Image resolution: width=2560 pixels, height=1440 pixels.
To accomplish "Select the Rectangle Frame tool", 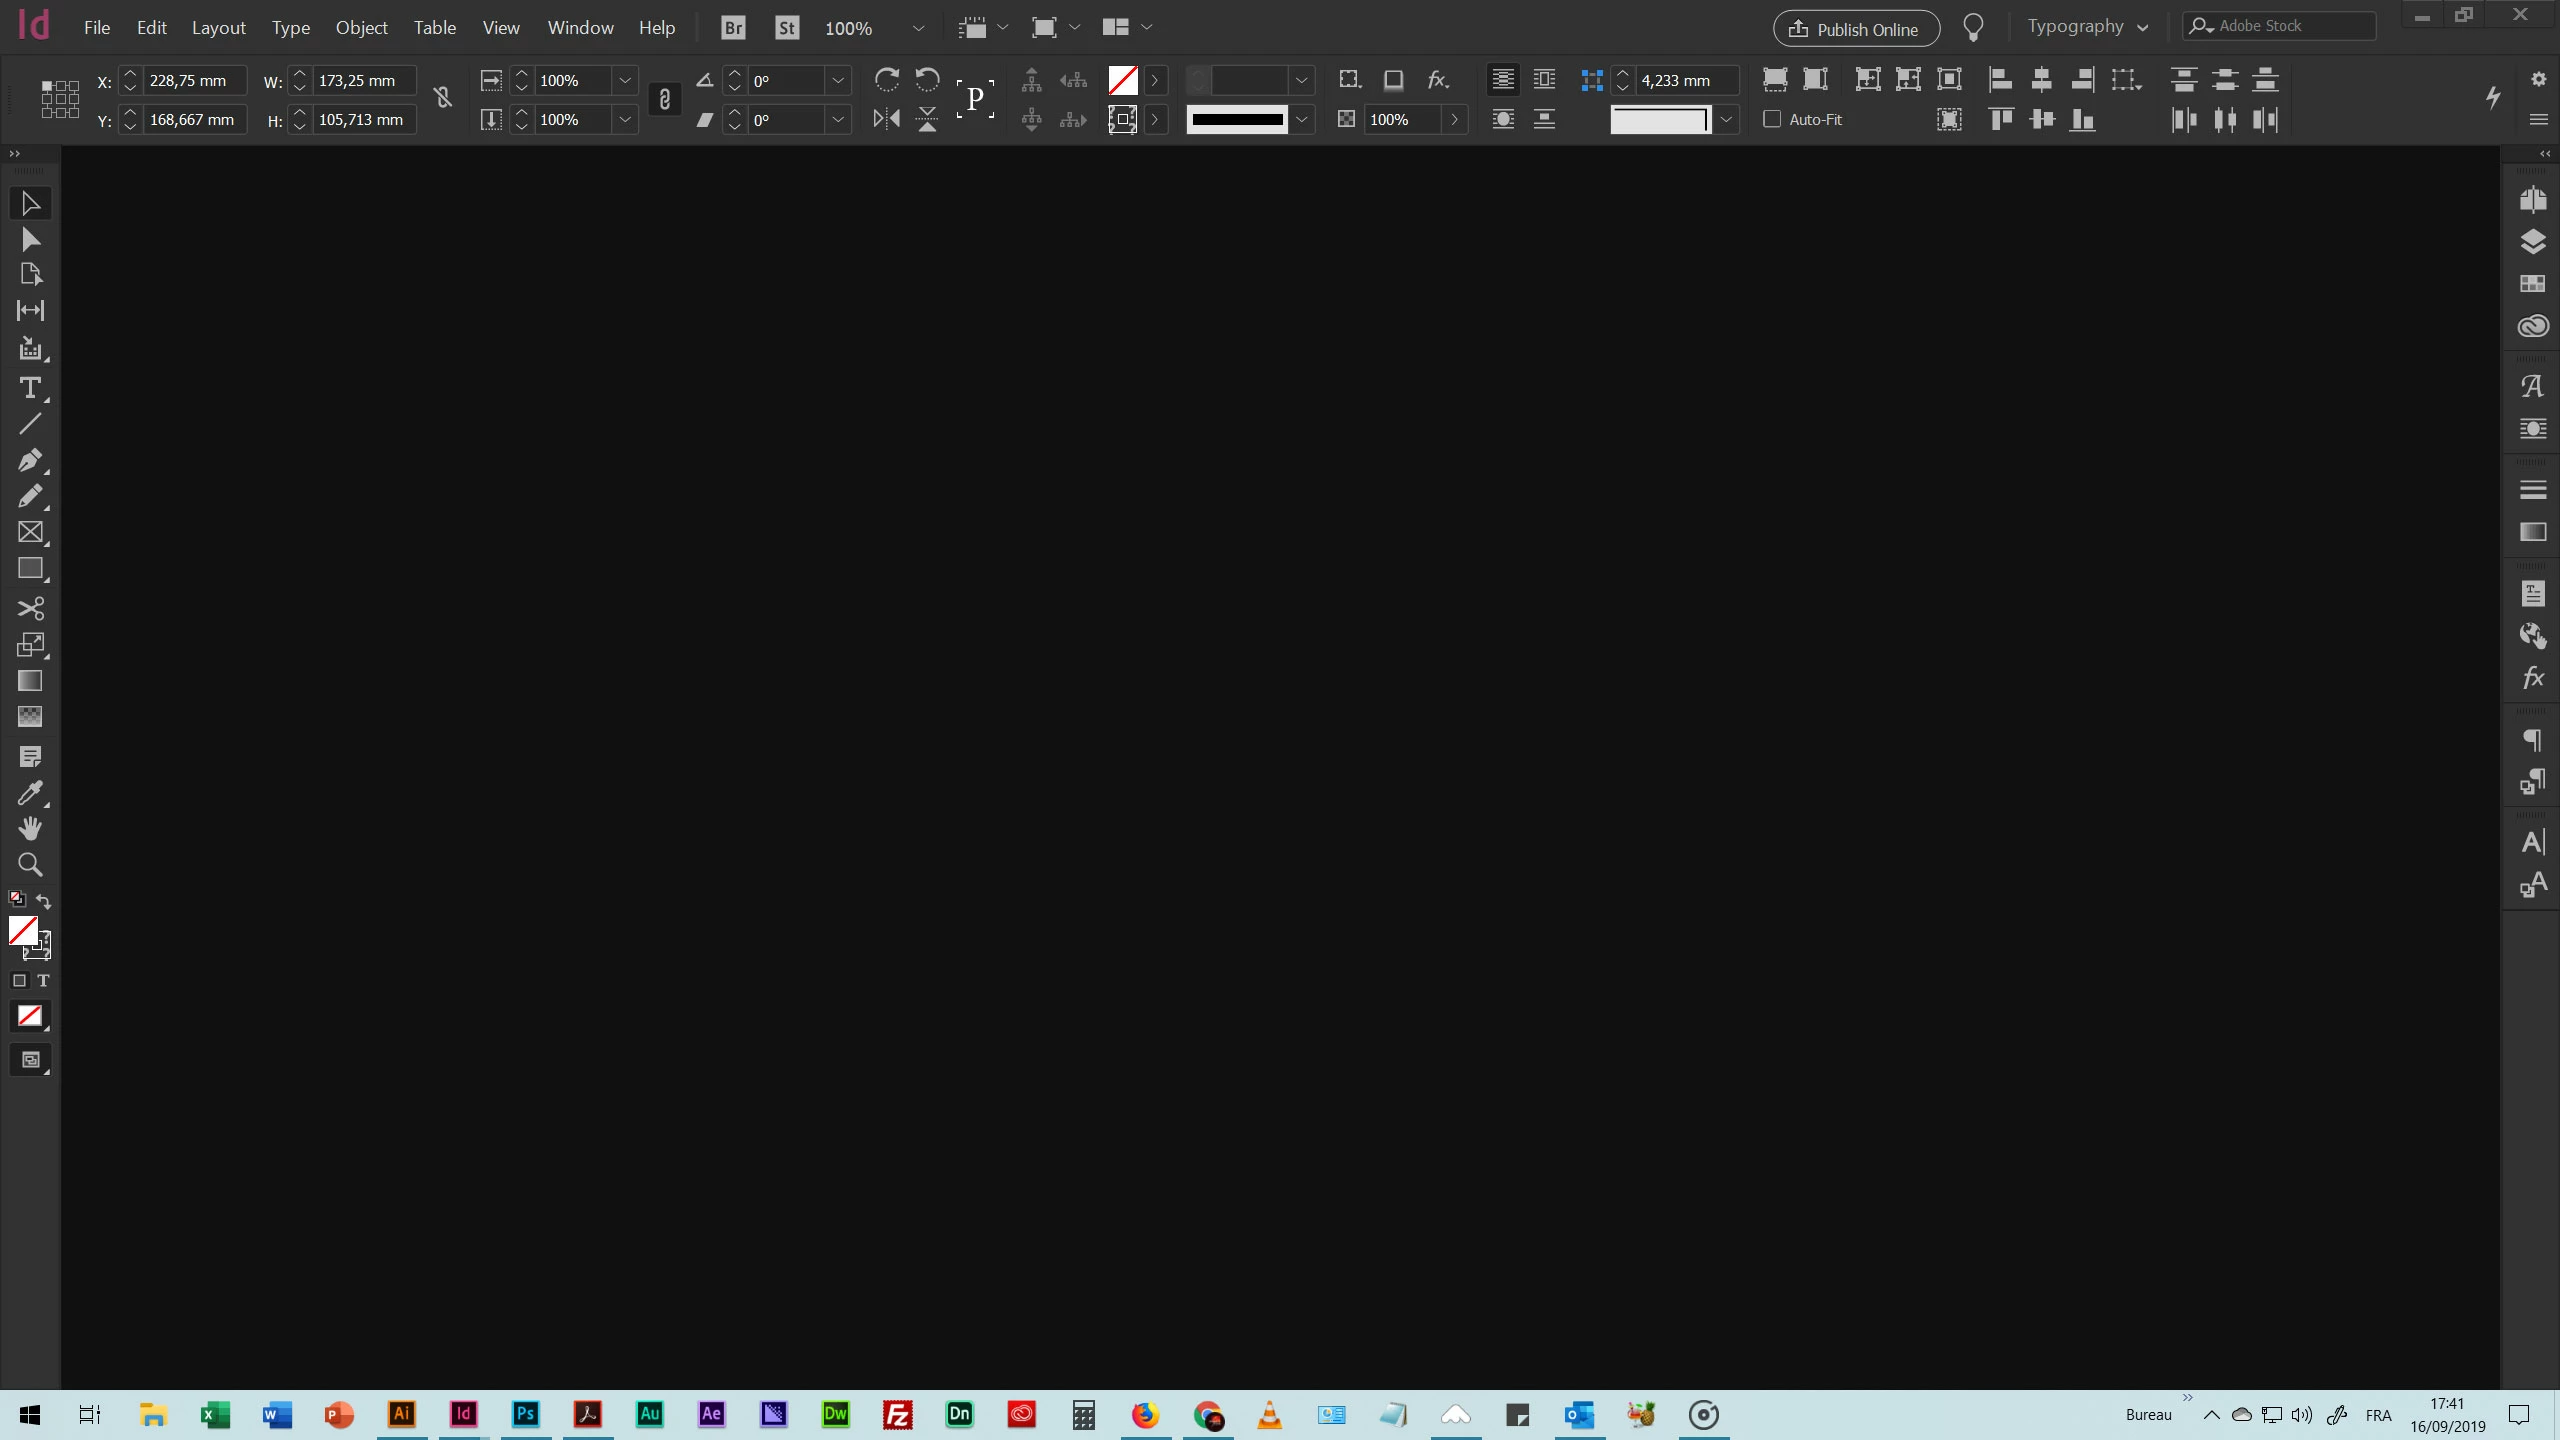I will tap(30, 532).
